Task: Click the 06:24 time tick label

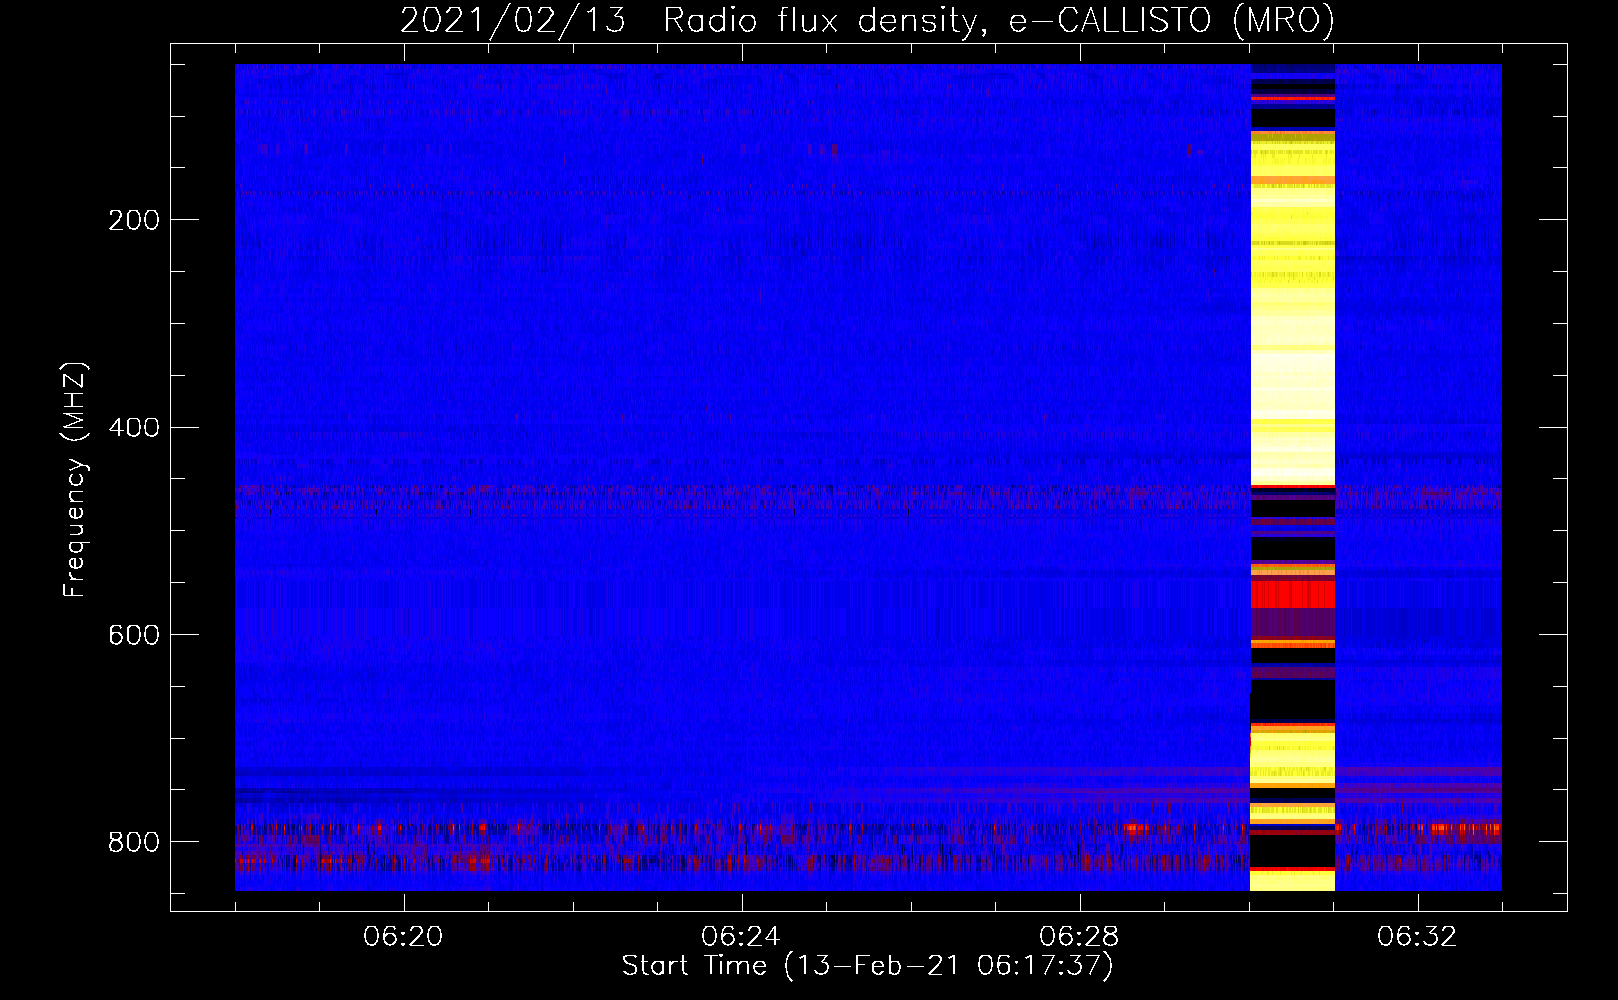Action: (741, 937)
